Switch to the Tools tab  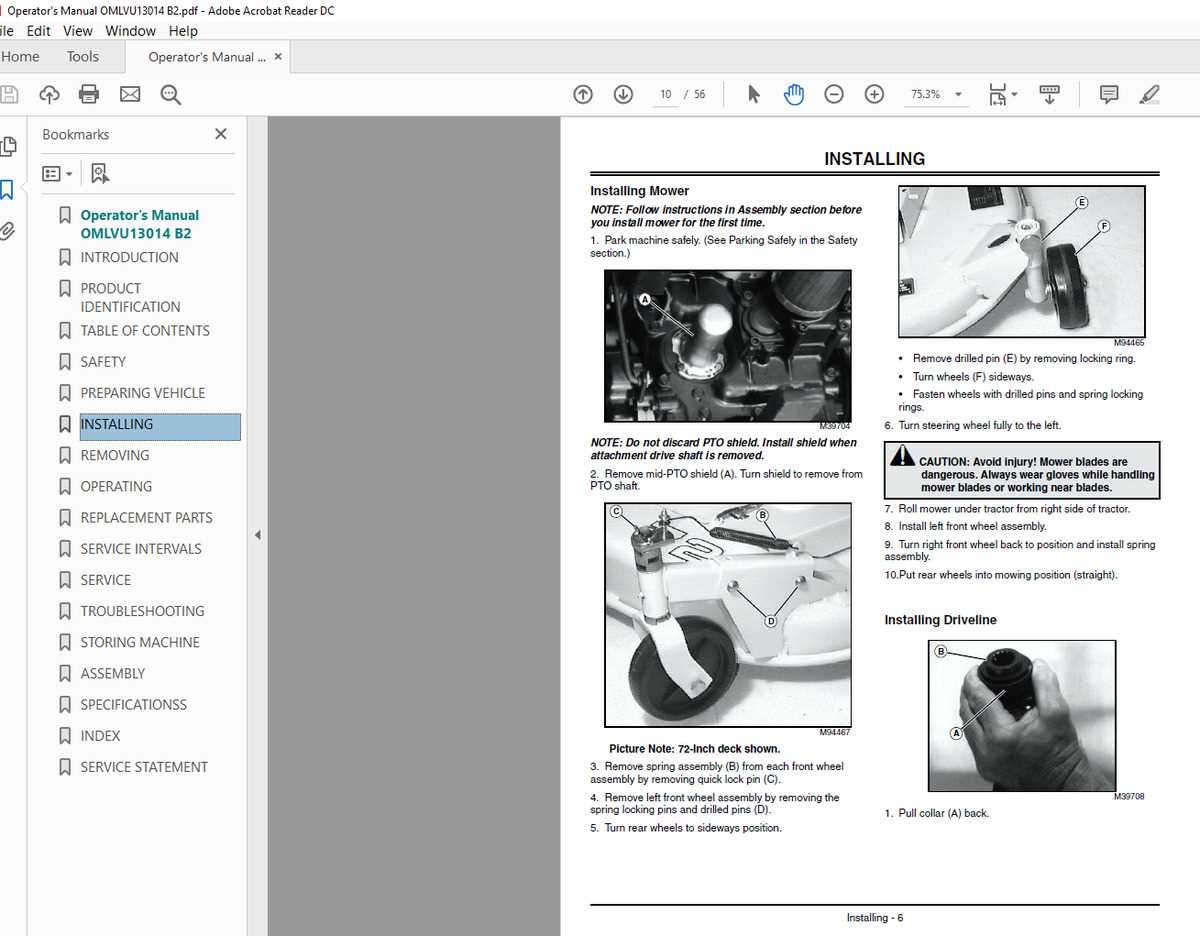coord(83,57)
